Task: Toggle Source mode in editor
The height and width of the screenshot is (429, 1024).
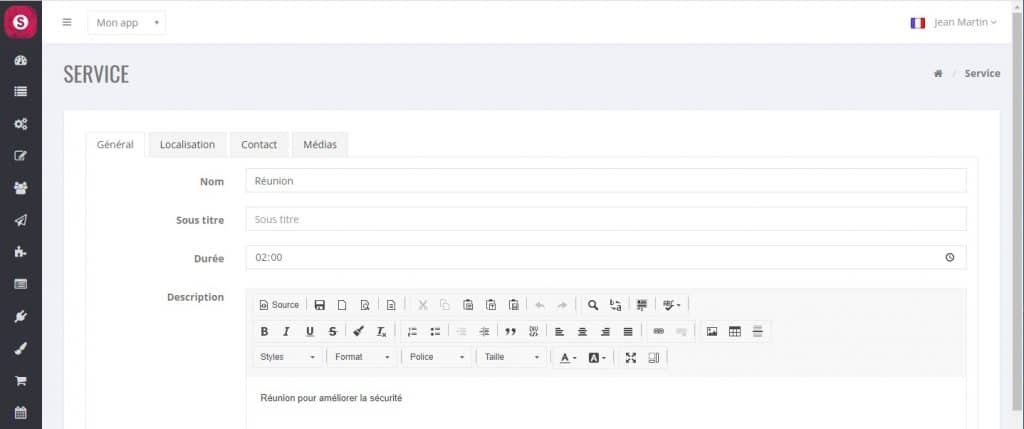Action: click(279, 305)
